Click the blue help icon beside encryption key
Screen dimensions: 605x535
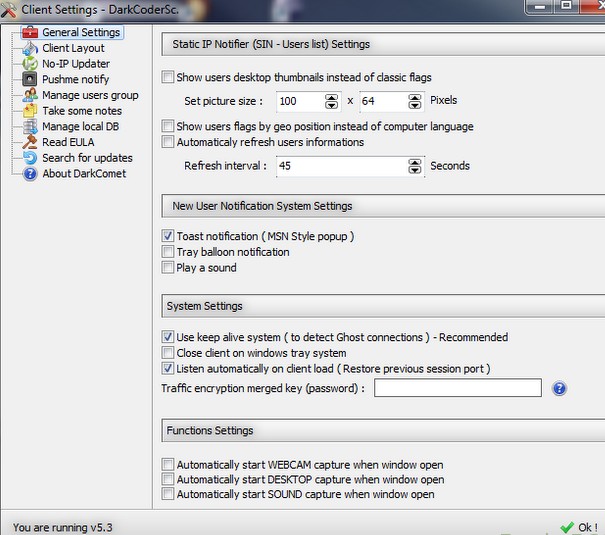point(560,388)
